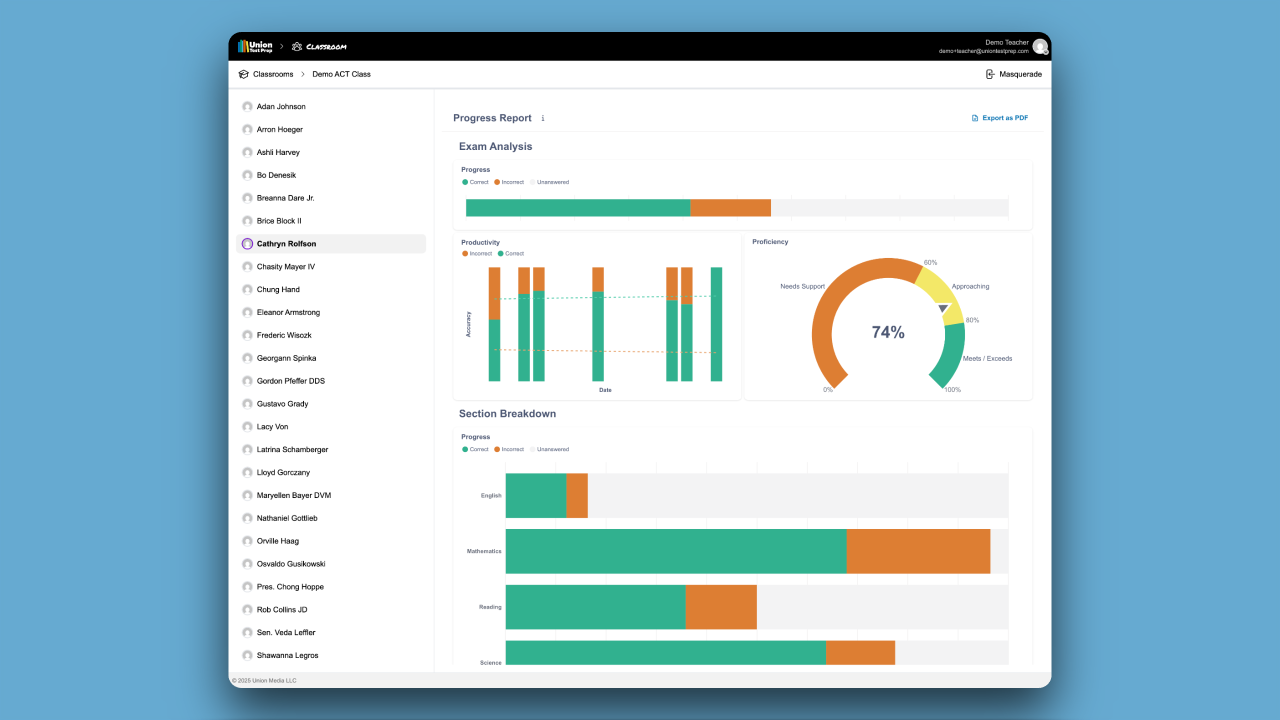The height and width of the screenshot is (720, 1280).
Task: Click the graduation cap Classrooms icon
Action: [x=244, y=74]
